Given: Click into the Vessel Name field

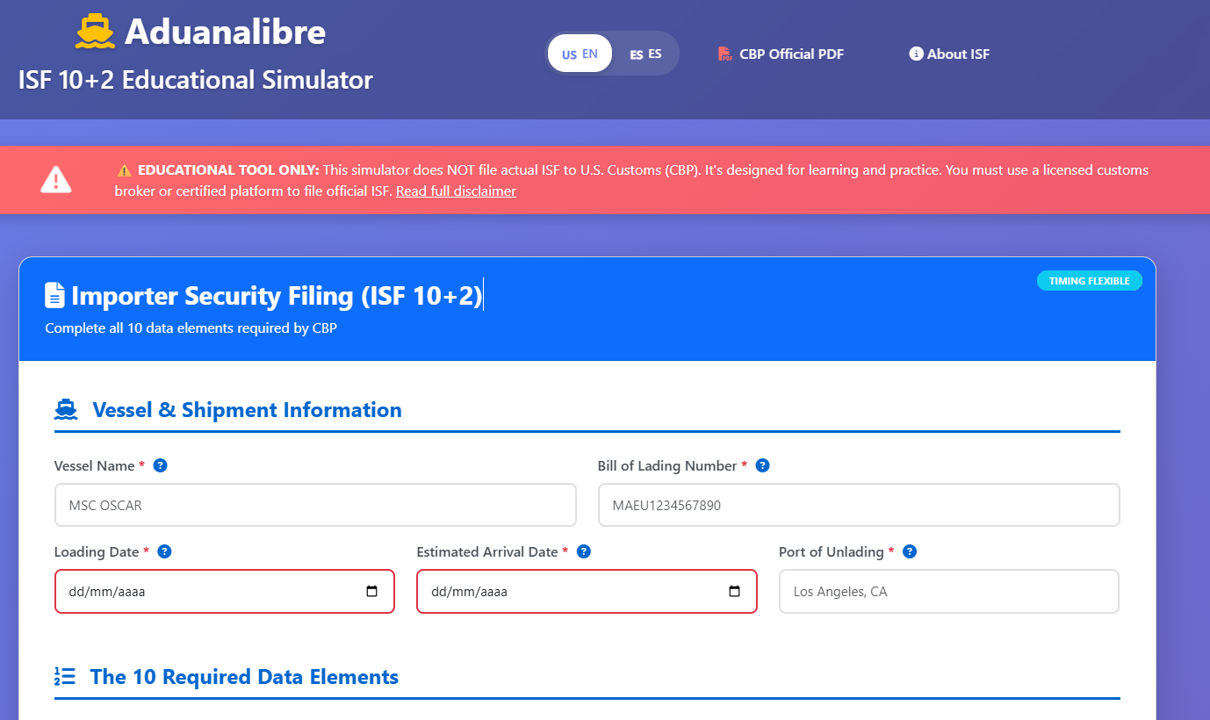Looking at the screenshot, I should click(315, 506).
